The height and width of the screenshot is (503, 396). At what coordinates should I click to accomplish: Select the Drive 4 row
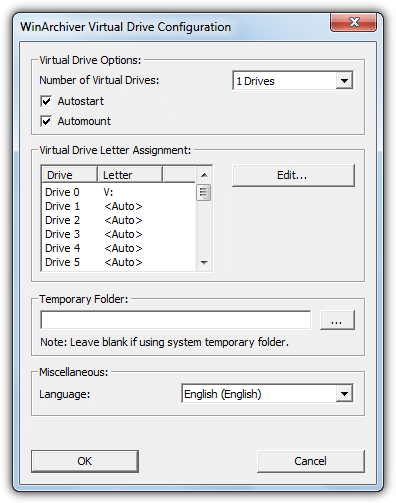pos(119,248)
